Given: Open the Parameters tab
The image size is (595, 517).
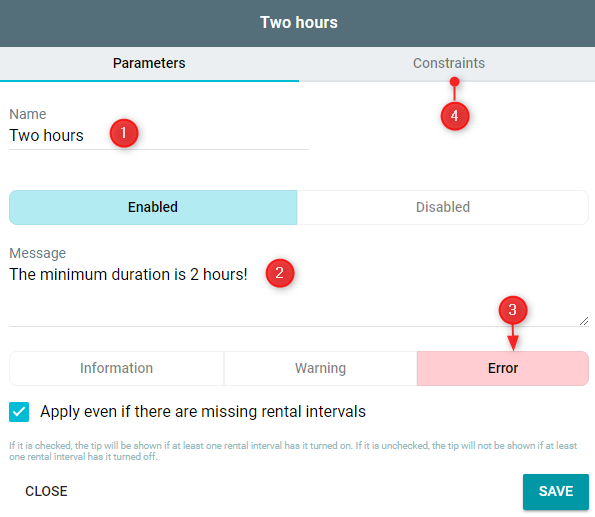Looking at the screenshot, I should [149, 63].
